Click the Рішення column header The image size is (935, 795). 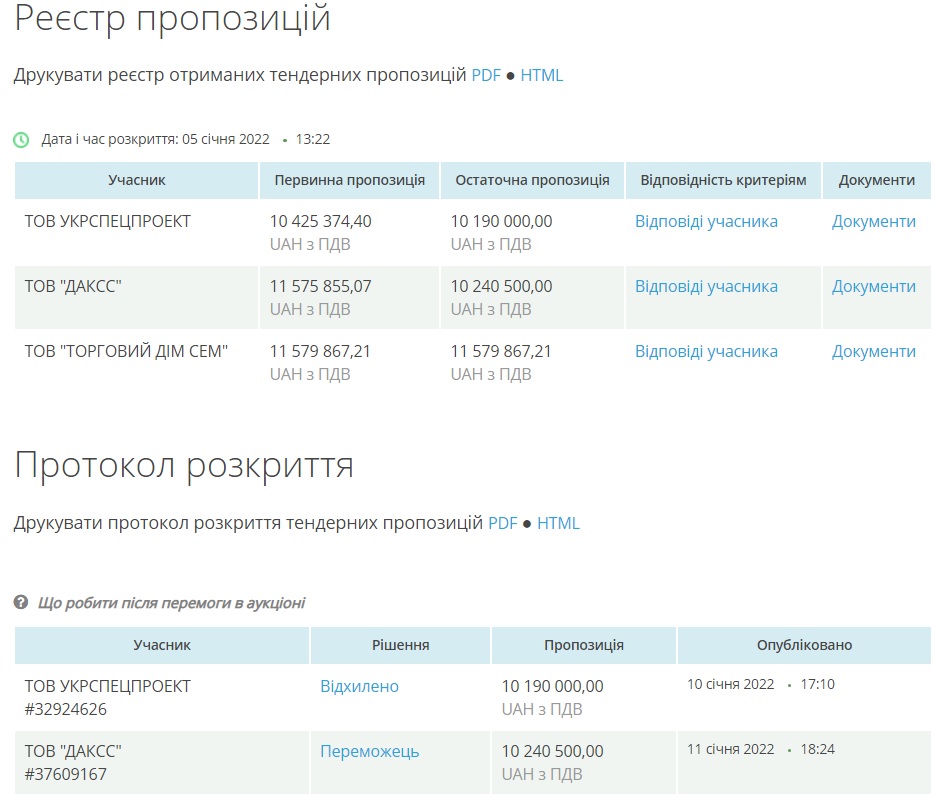tap(401, 645)
